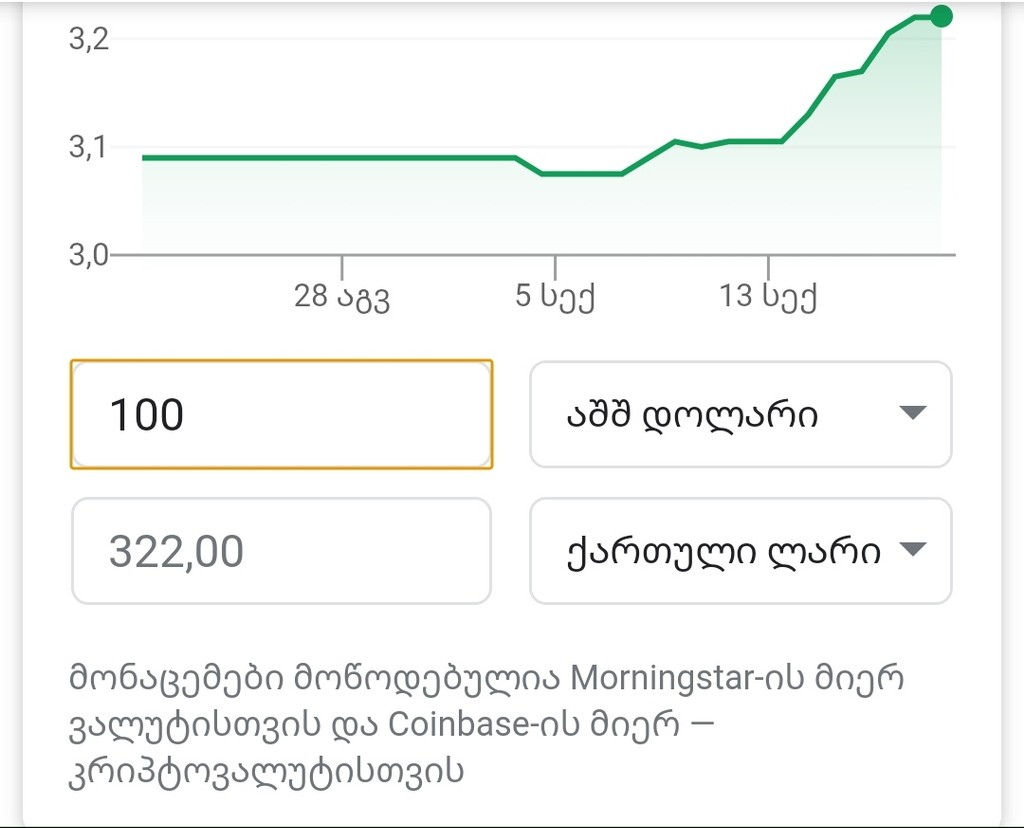Click the arrow beside აშშ დოლარი
This screenshot has width=1024, height=828.
click(x=913, y=414)
